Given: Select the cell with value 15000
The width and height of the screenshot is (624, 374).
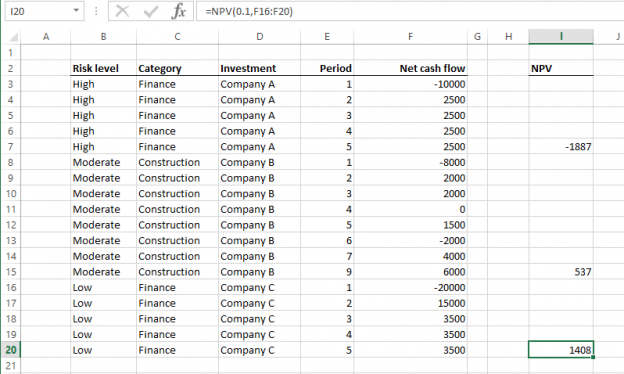Looking at the screenshot, I should coord(410,303).
